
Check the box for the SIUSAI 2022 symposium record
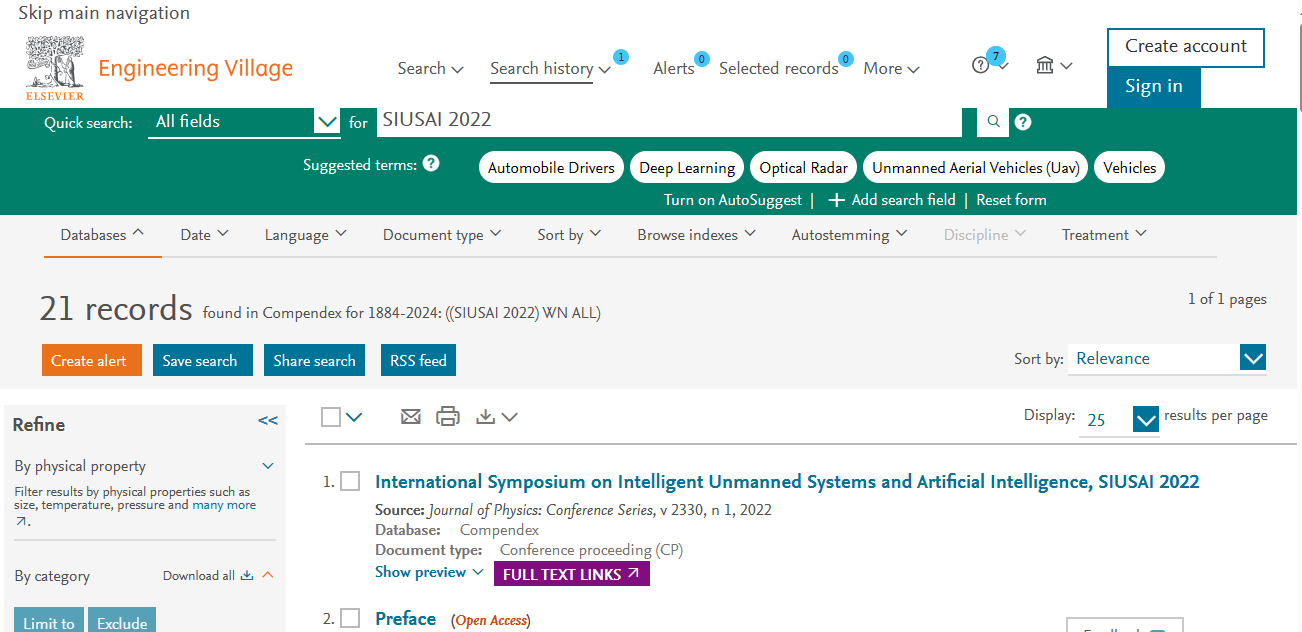point(350,482)
